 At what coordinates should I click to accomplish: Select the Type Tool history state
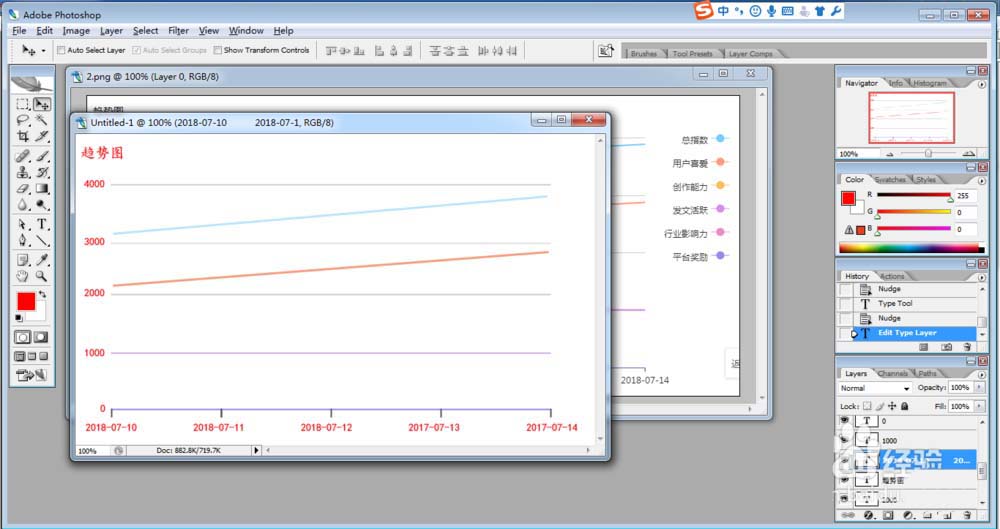pyautogui.click(x=895, y=303)
